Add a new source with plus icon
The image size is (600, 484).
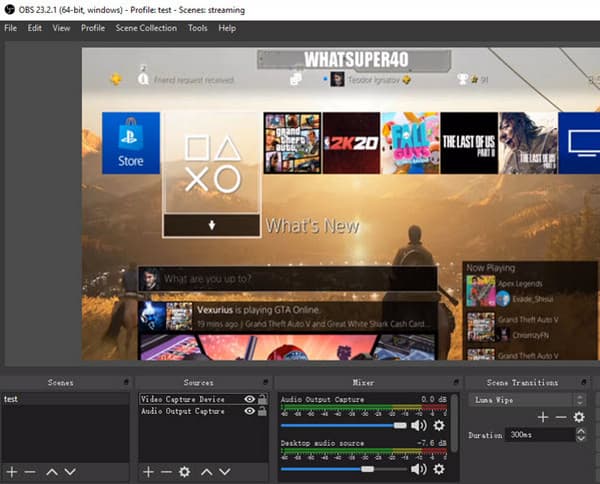click(148, 472)
